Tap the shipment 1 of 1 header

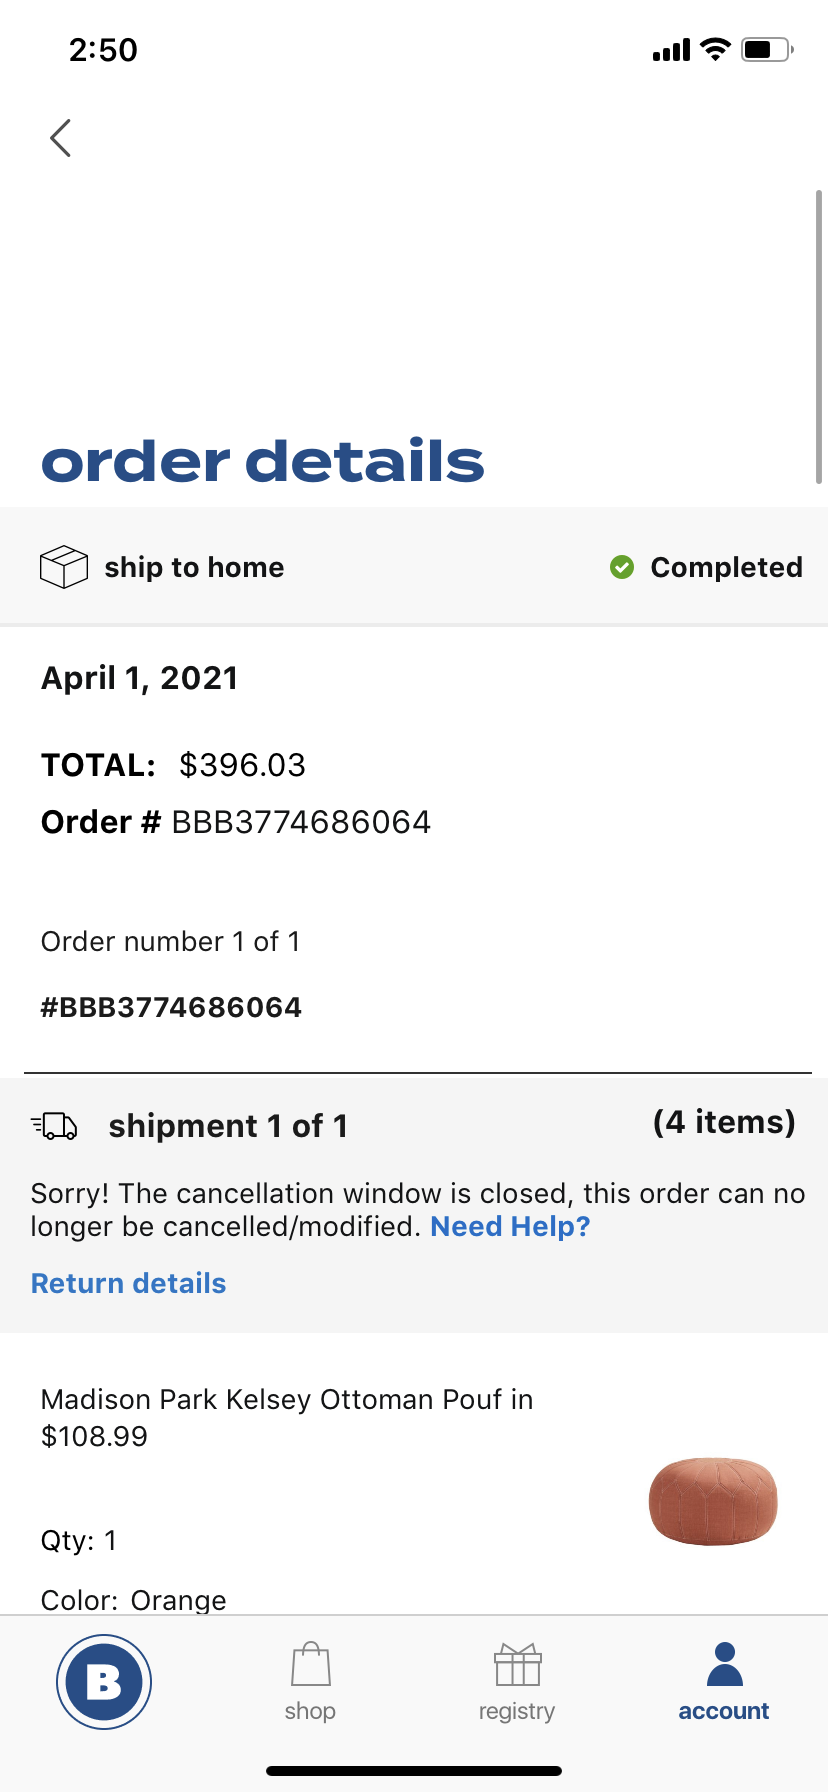click(x=228, y=1126)
